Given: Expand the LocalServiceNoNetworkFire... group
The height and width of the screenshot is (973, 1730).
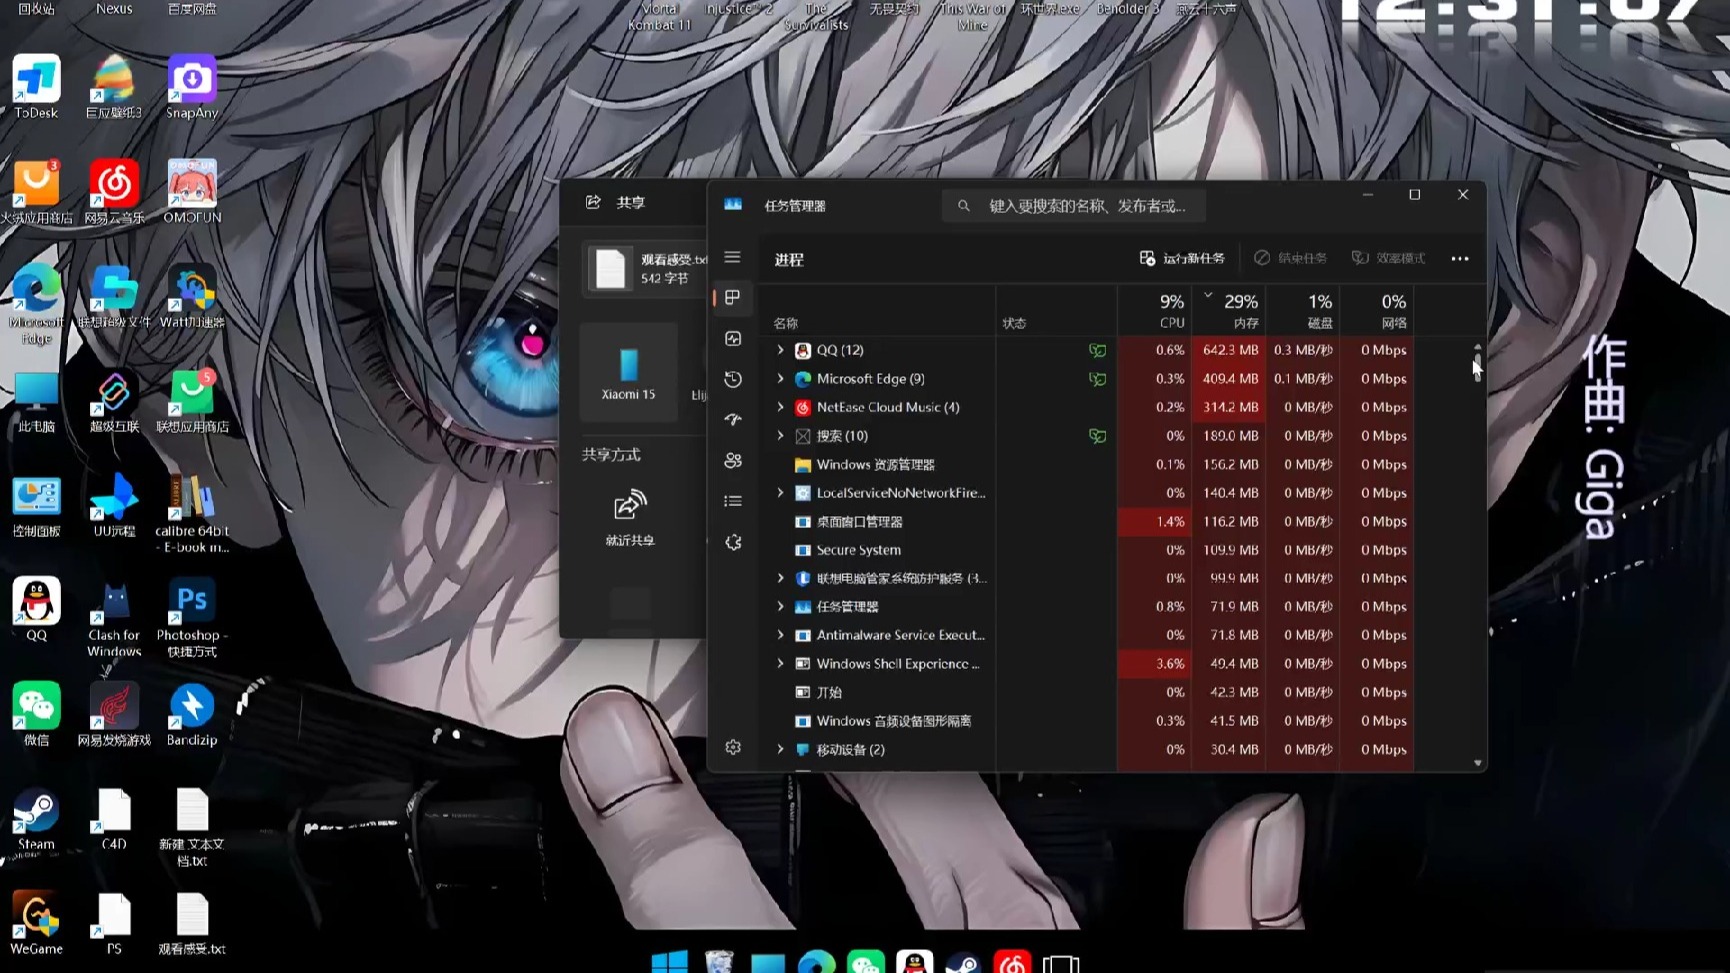Looking at the screenshot, I should [780, 493].
